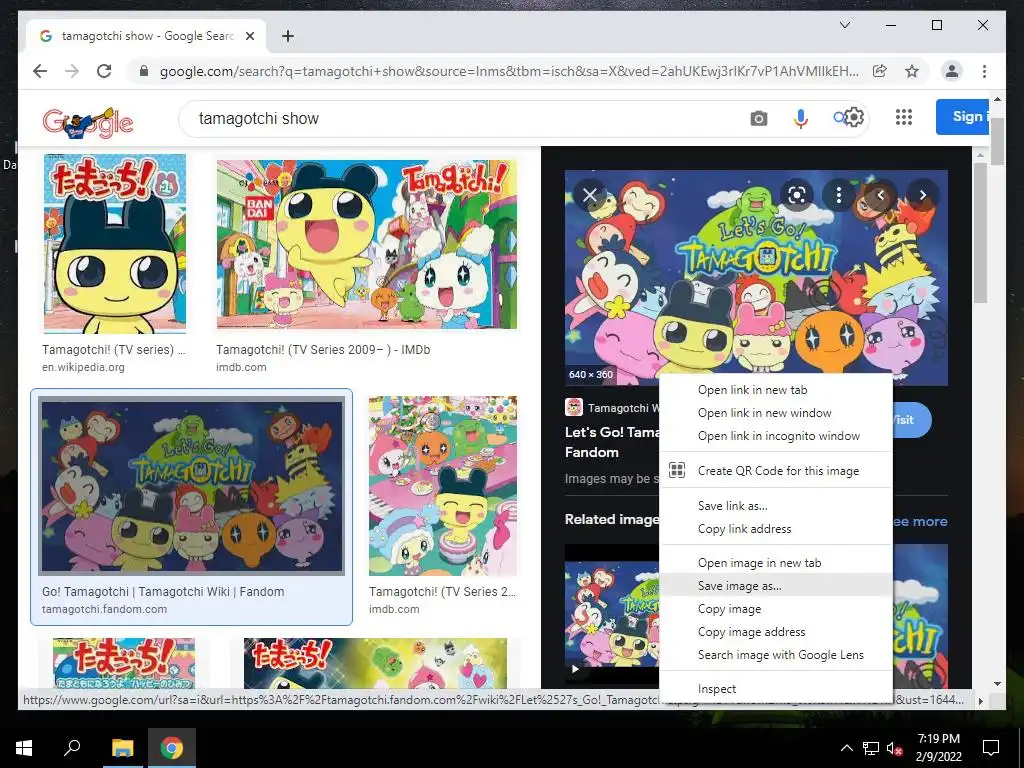Click the QR code icon in context menu
Viewport: 1024px width, 768px height.
click(677, 470)
